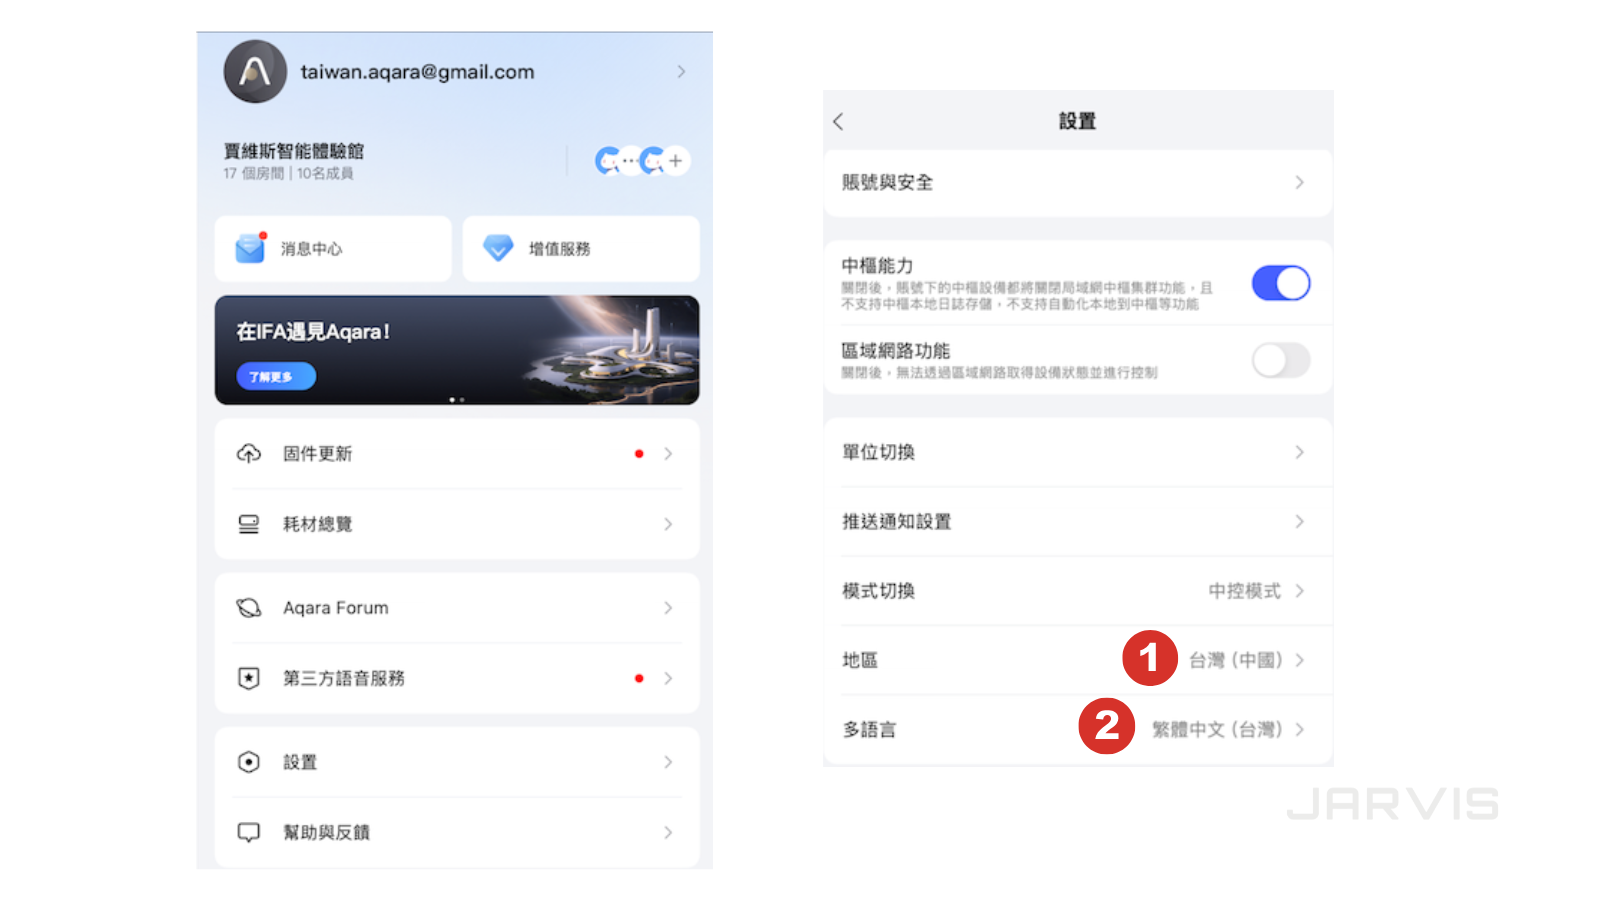Click the message center envelope icon
This screenshot has height=900, width=1600.
(x=250, y=248)
